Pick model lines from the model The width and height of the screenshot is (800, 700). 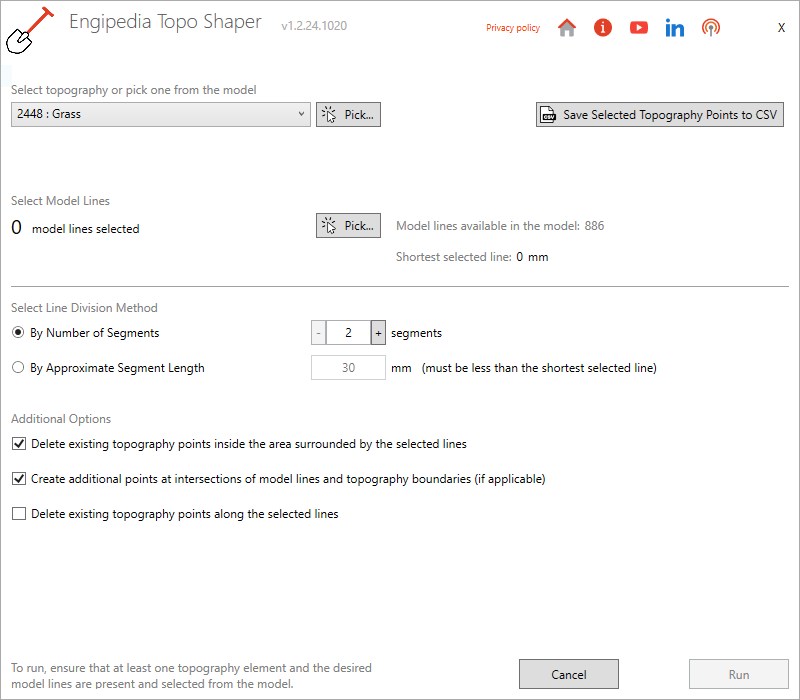pyautogui.click(x=348, y=226)
